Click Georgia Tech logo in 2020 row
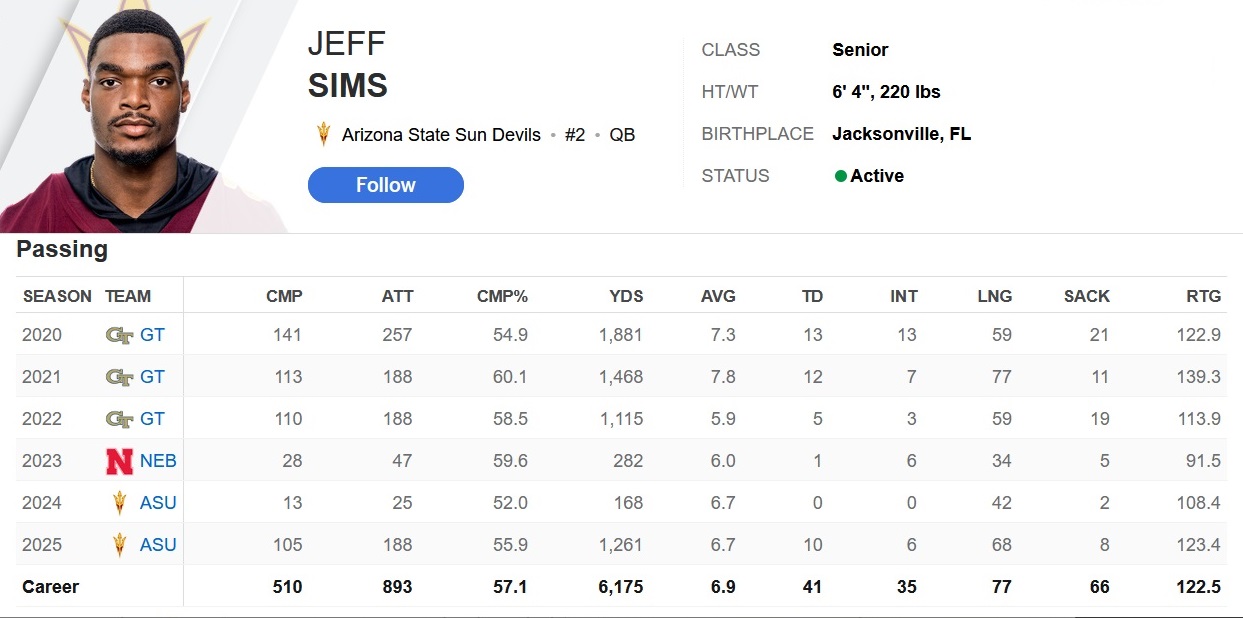Viewport: 1243px width, 618px height. tap(119, 335)
